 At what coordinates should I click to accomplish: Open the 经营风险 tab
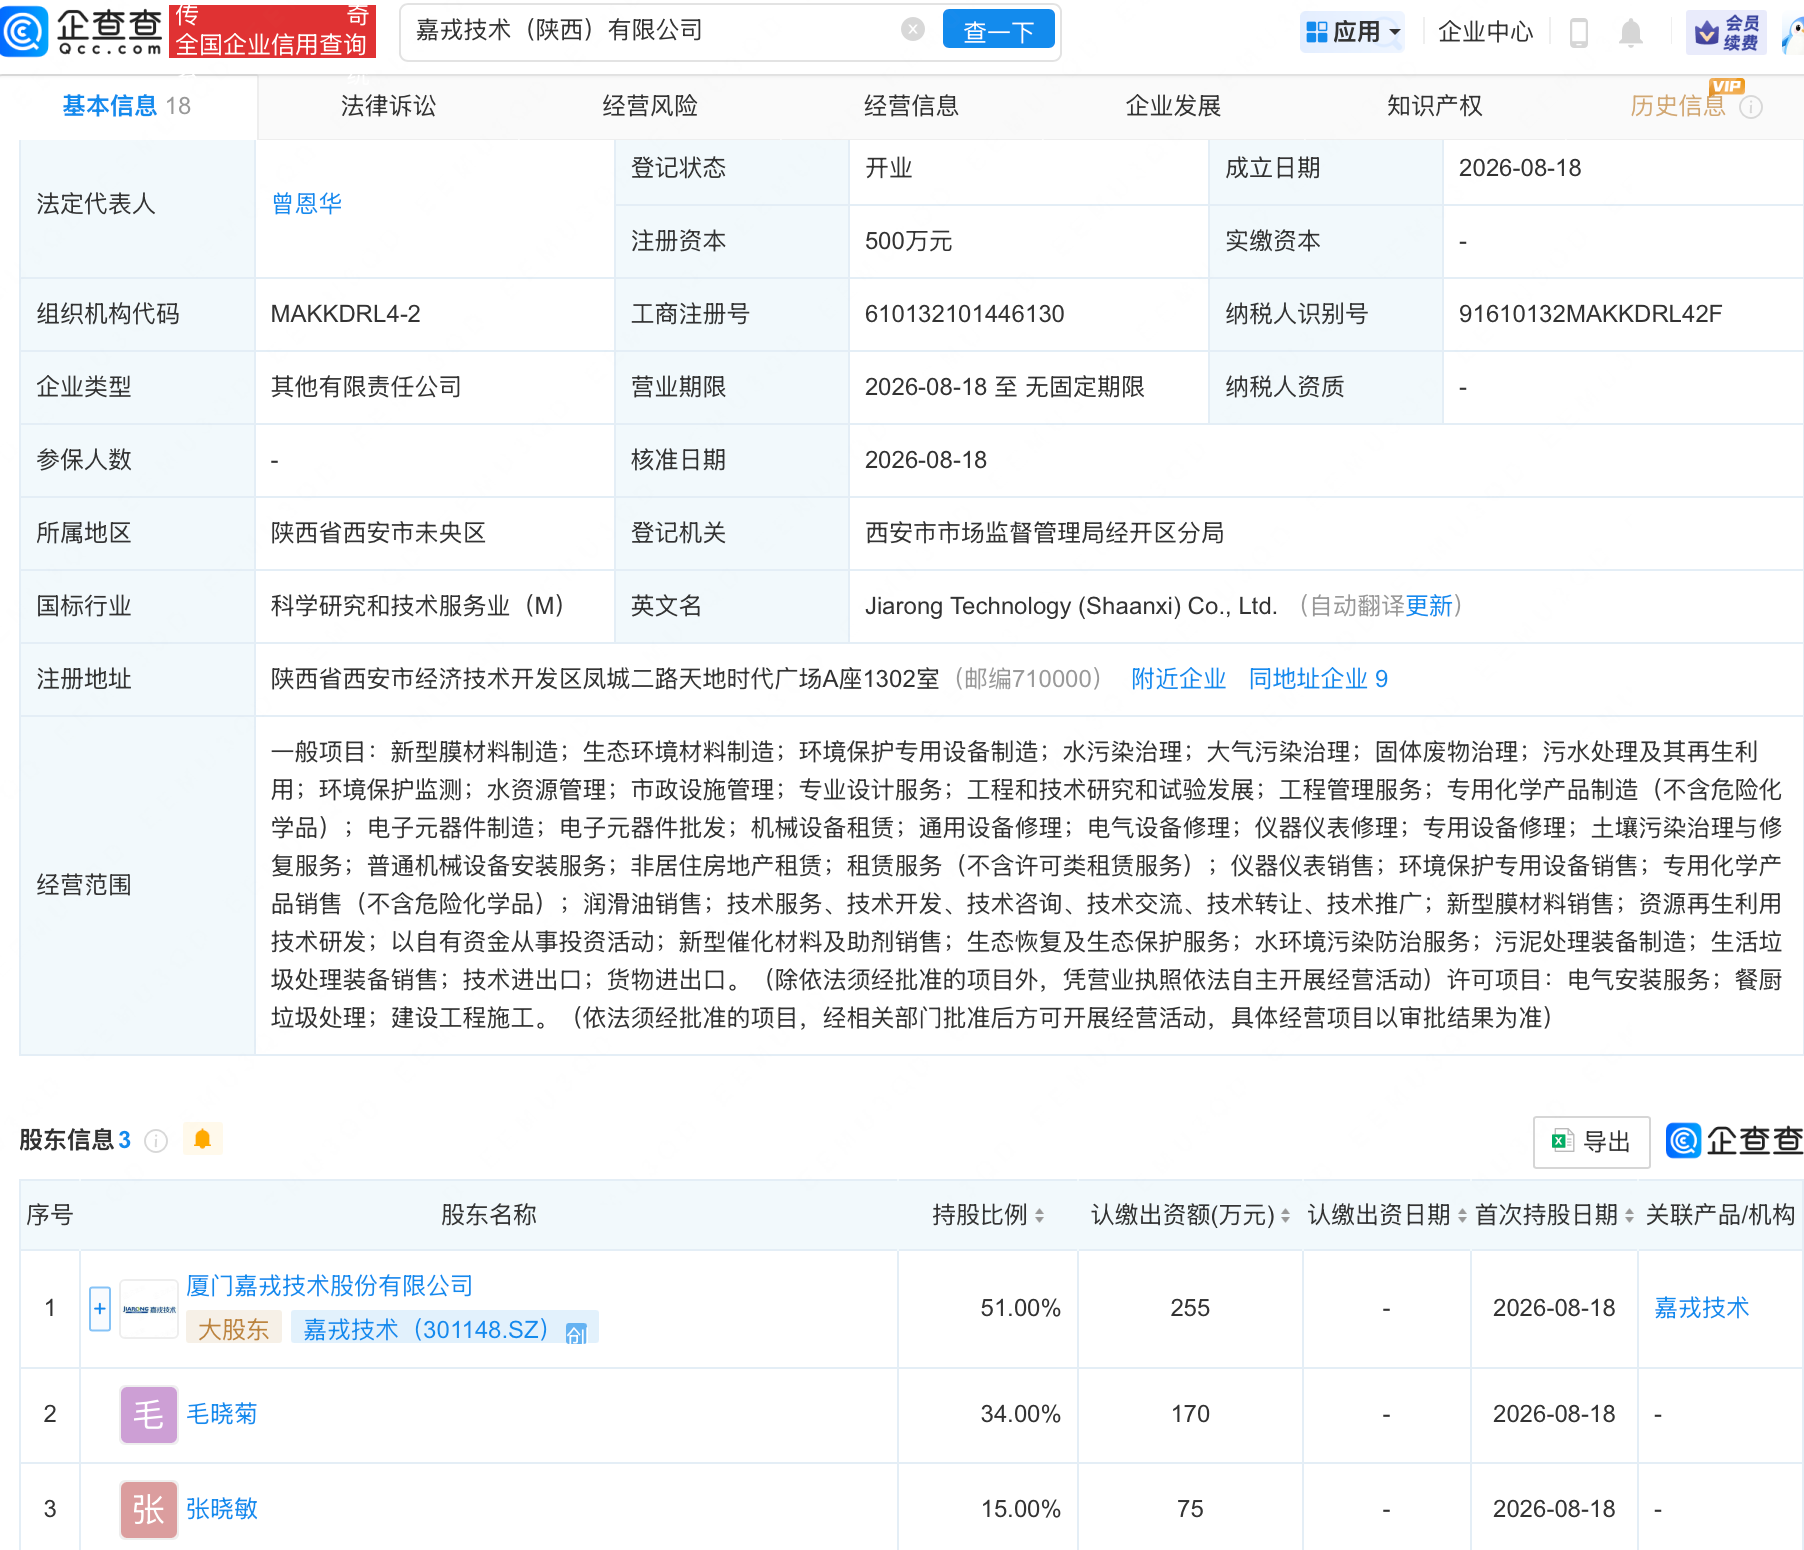[x=650, y=106]
